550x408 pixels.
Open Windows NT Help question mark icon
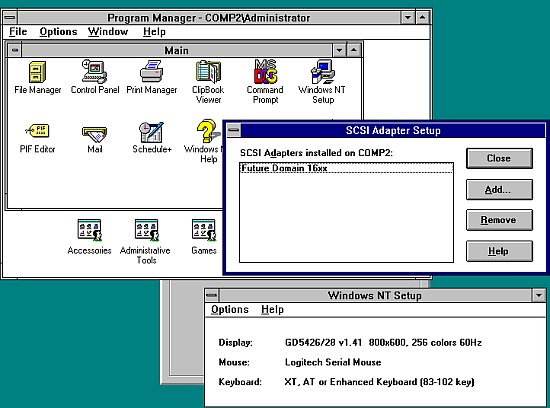click(x=208, y=131)
